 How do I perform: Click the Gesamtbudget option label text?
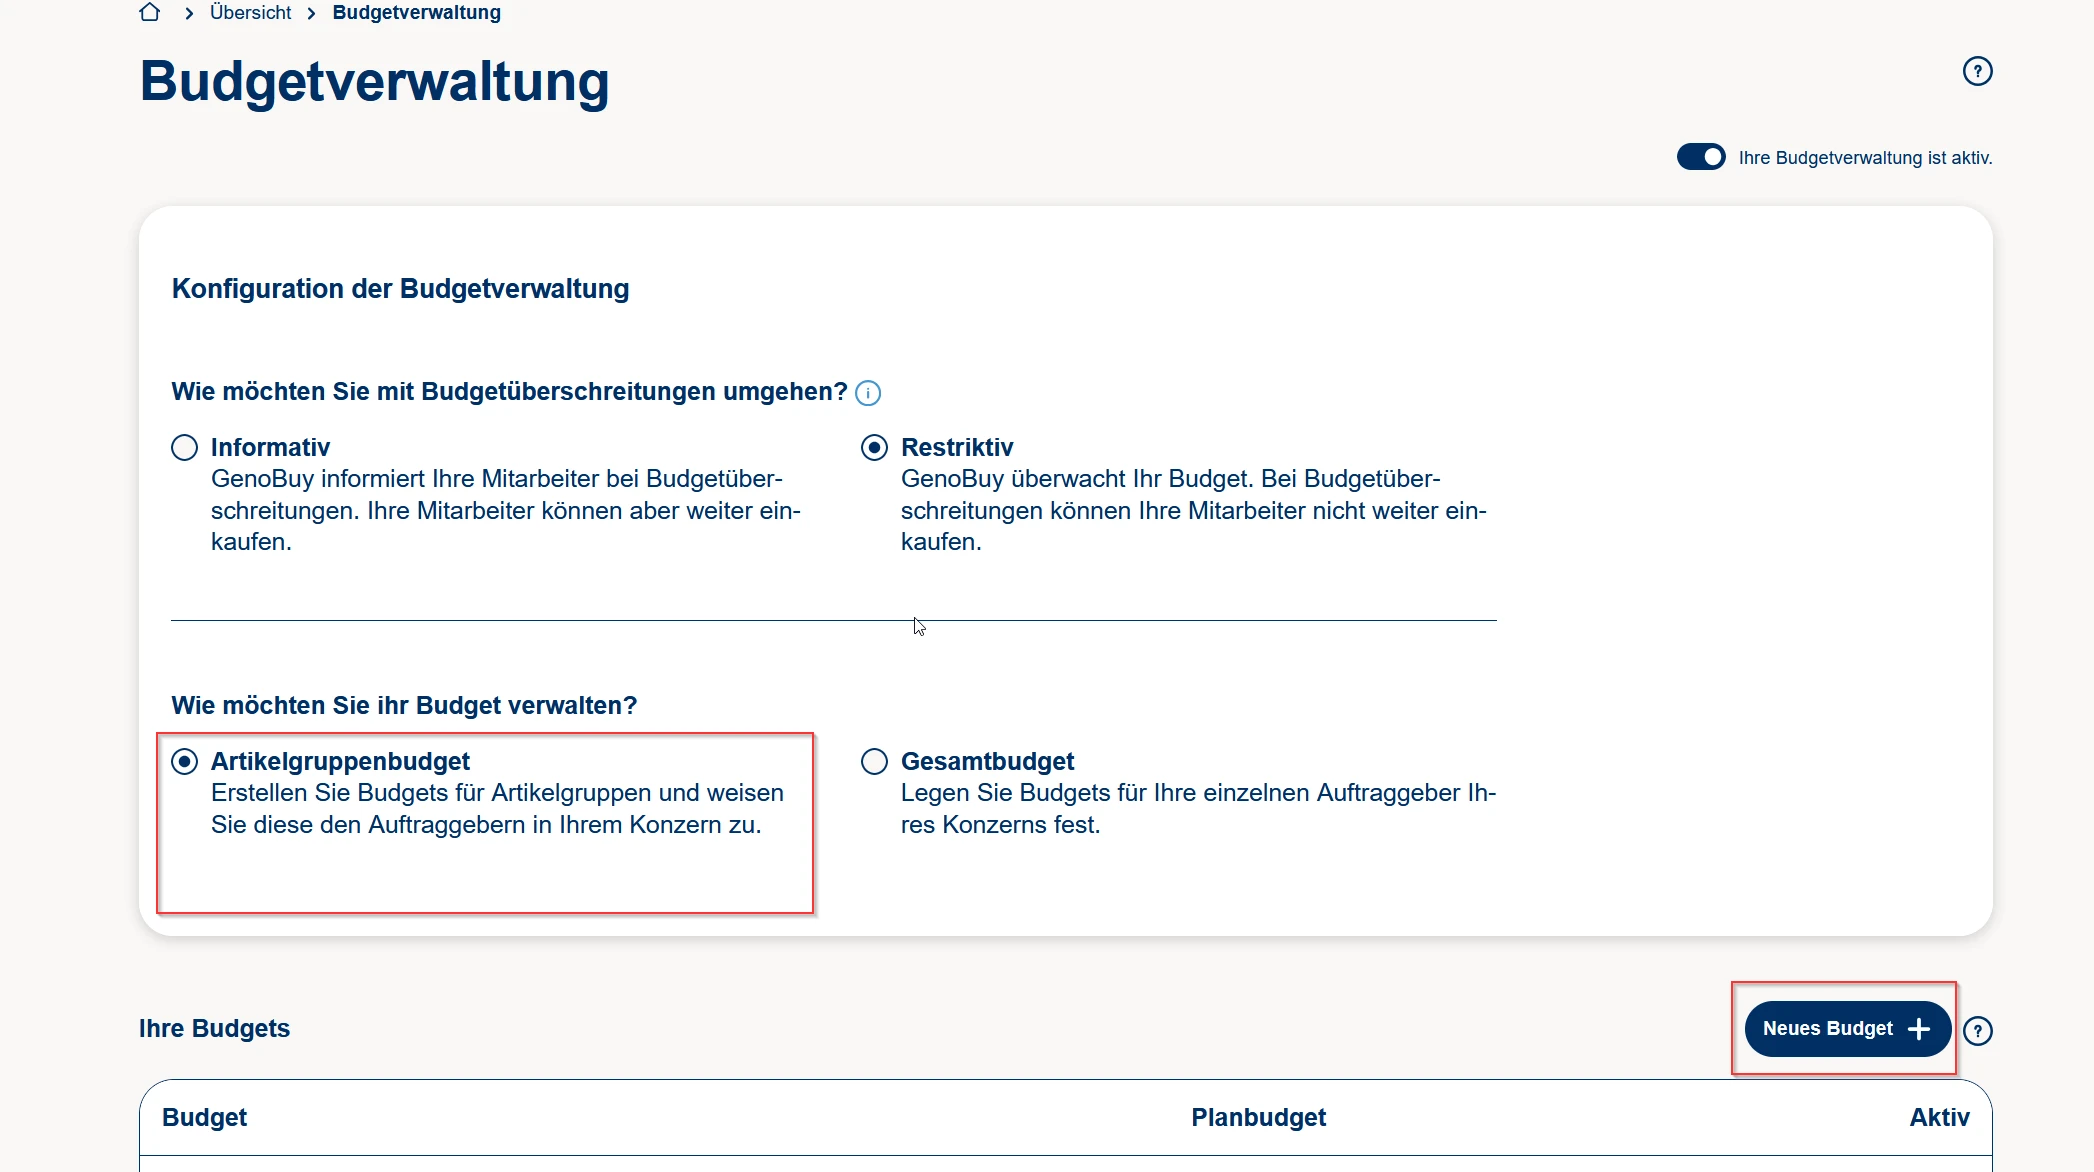coord(987,761)
